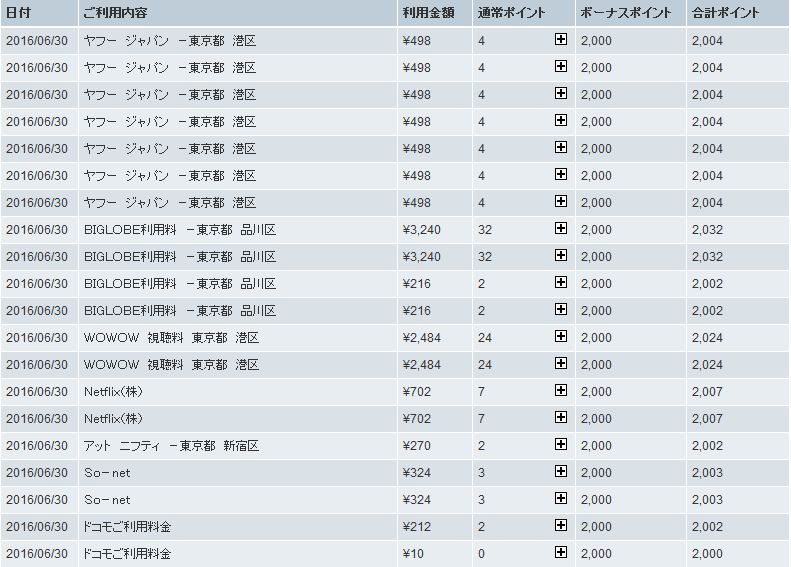Select ドコモご利用料金 text in the ¥10 row
This screenshot has width=791, height=567.
click(x=128, y=554)
